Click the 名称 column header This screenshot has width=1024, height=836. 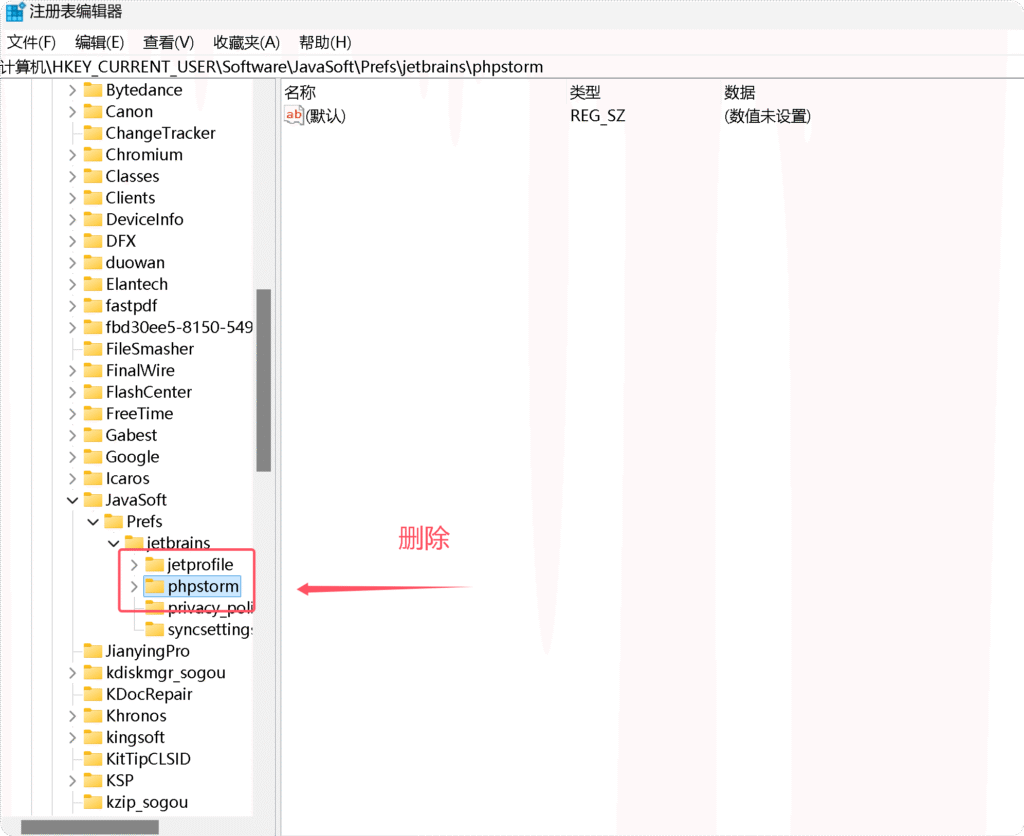[x=300, y=92]
